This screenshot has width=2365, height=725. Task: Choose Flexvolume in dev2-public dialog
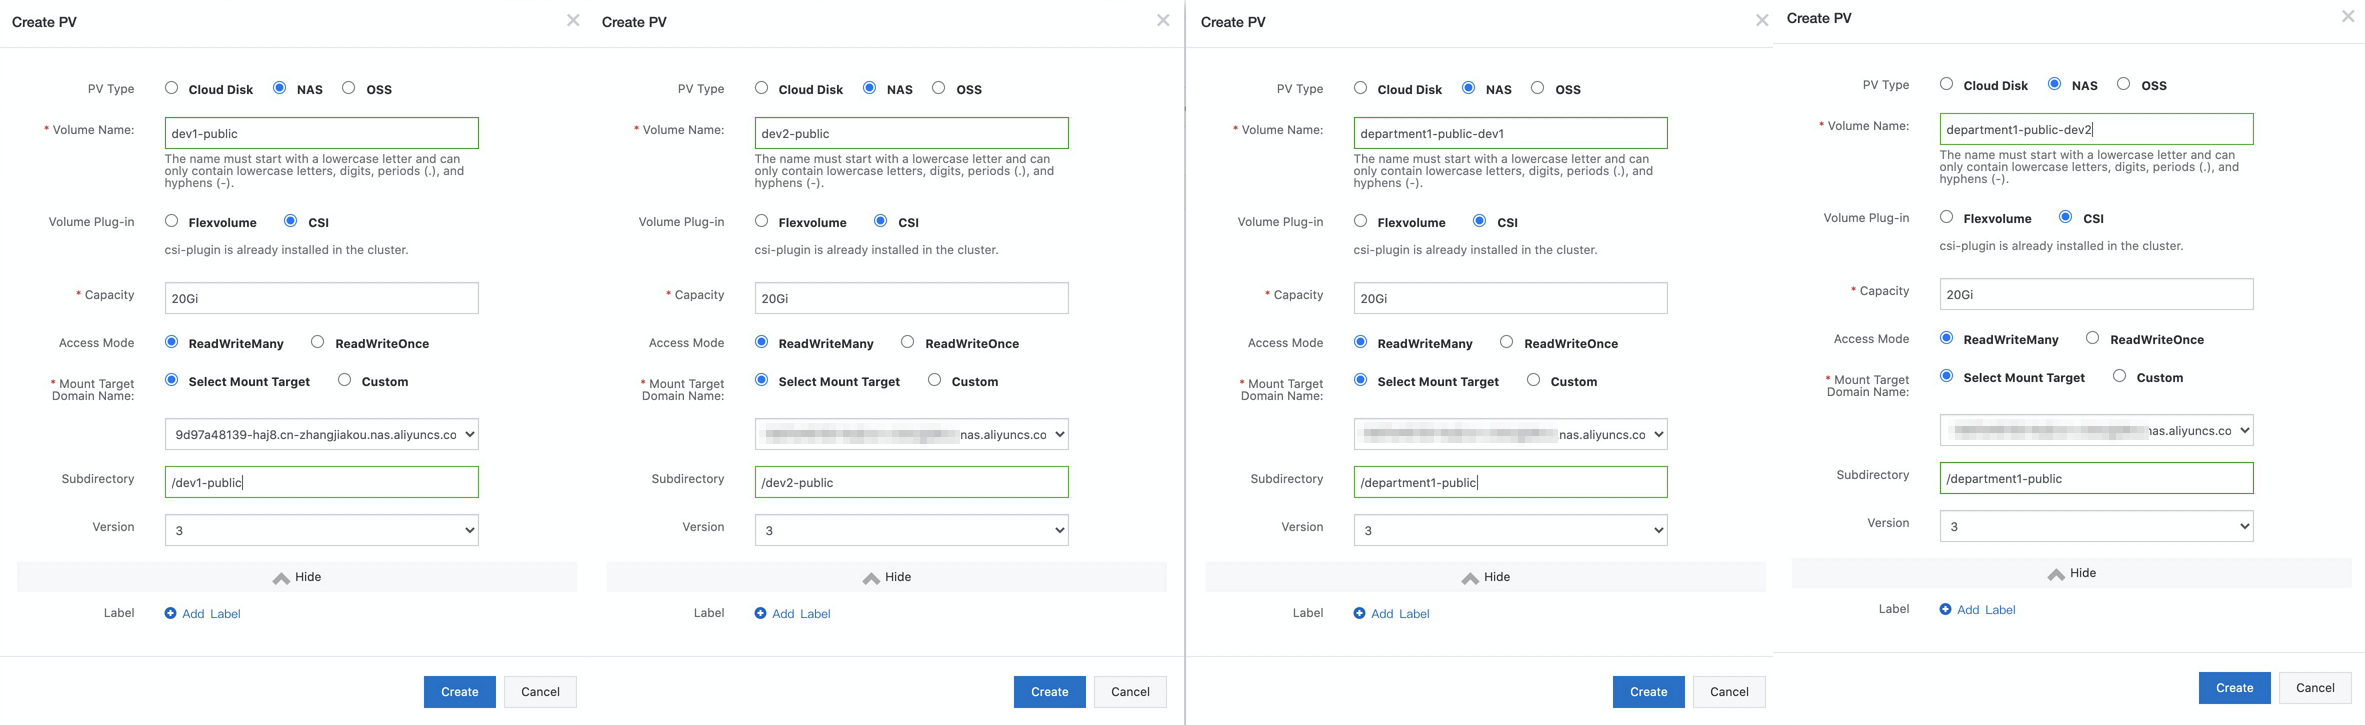click(x=762, y=221)
